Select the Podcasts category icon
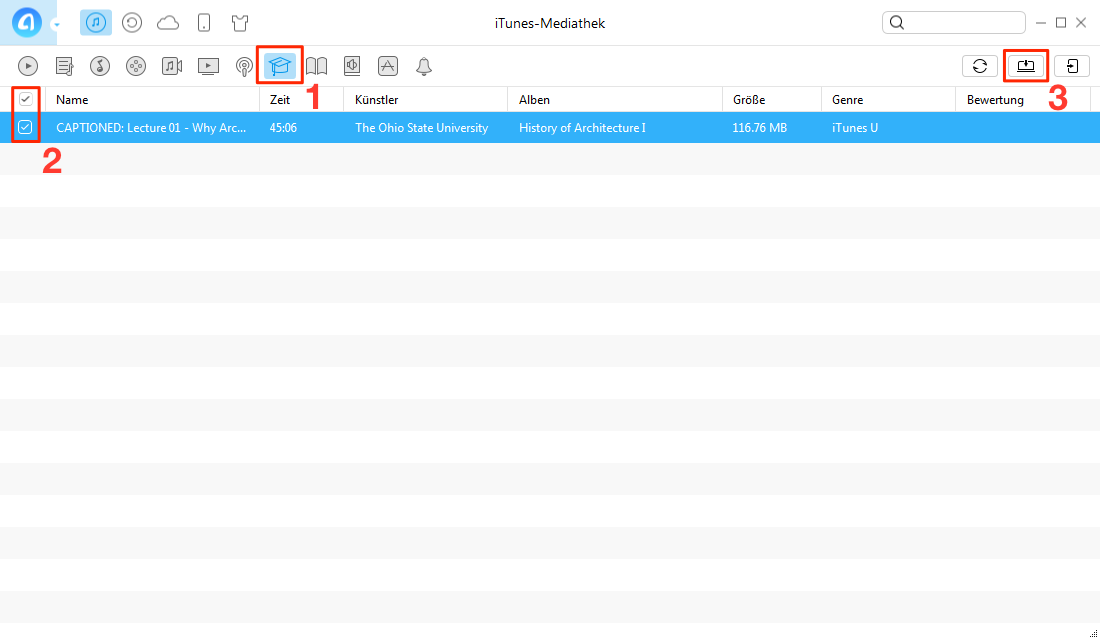 click(244, 67)
